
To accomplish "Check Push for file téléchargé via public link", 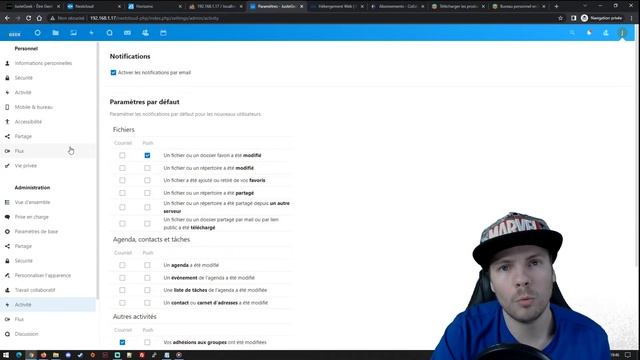I will click(147, 224).
